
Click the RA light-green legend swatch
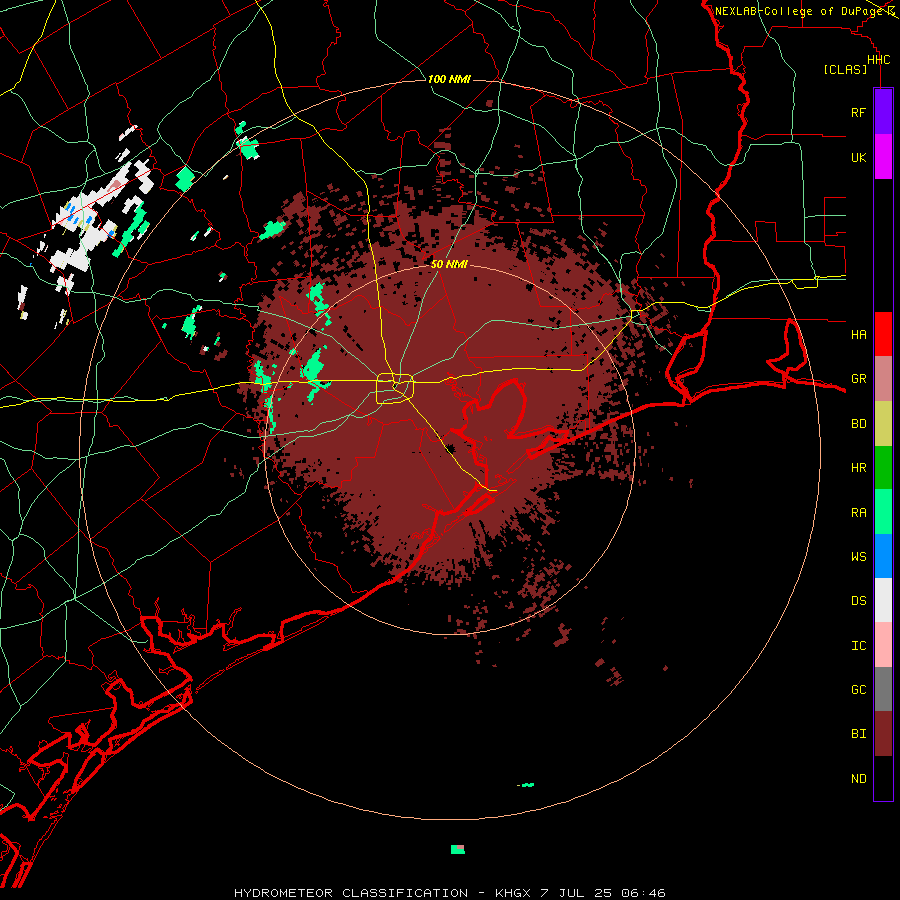883,512
